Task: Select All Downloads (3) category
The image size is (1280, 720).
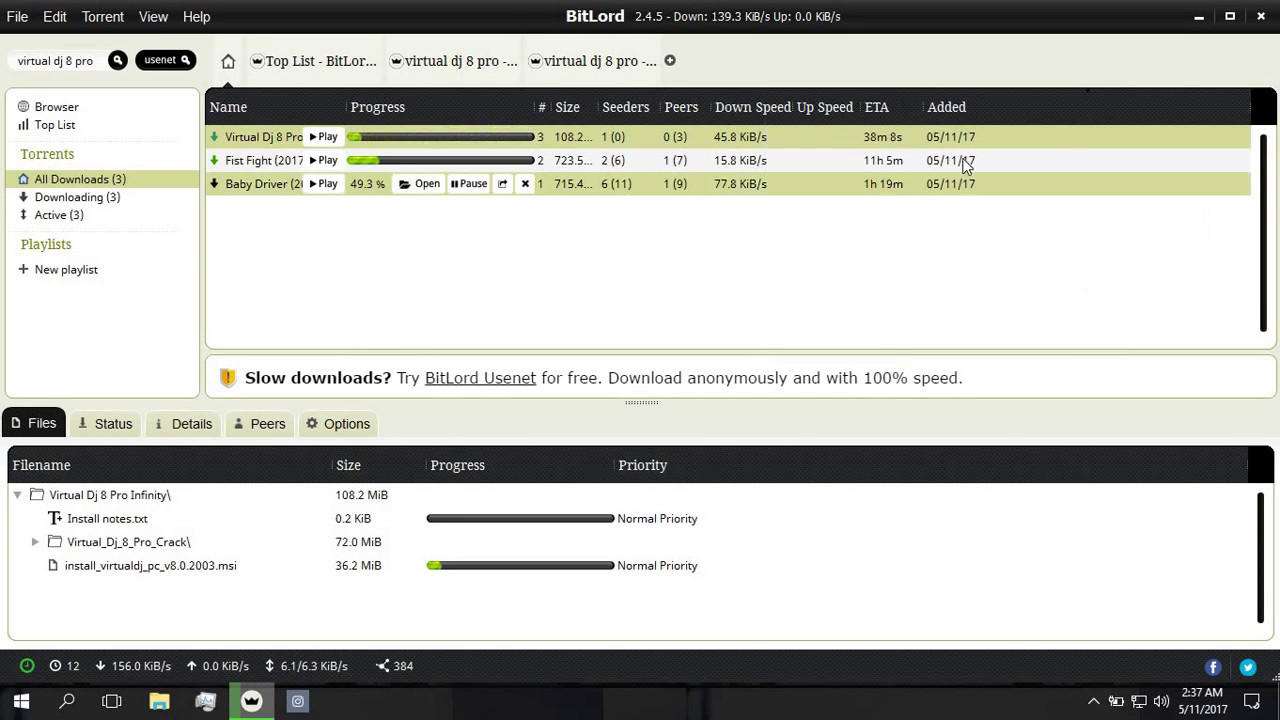Action: click(80, 179)
